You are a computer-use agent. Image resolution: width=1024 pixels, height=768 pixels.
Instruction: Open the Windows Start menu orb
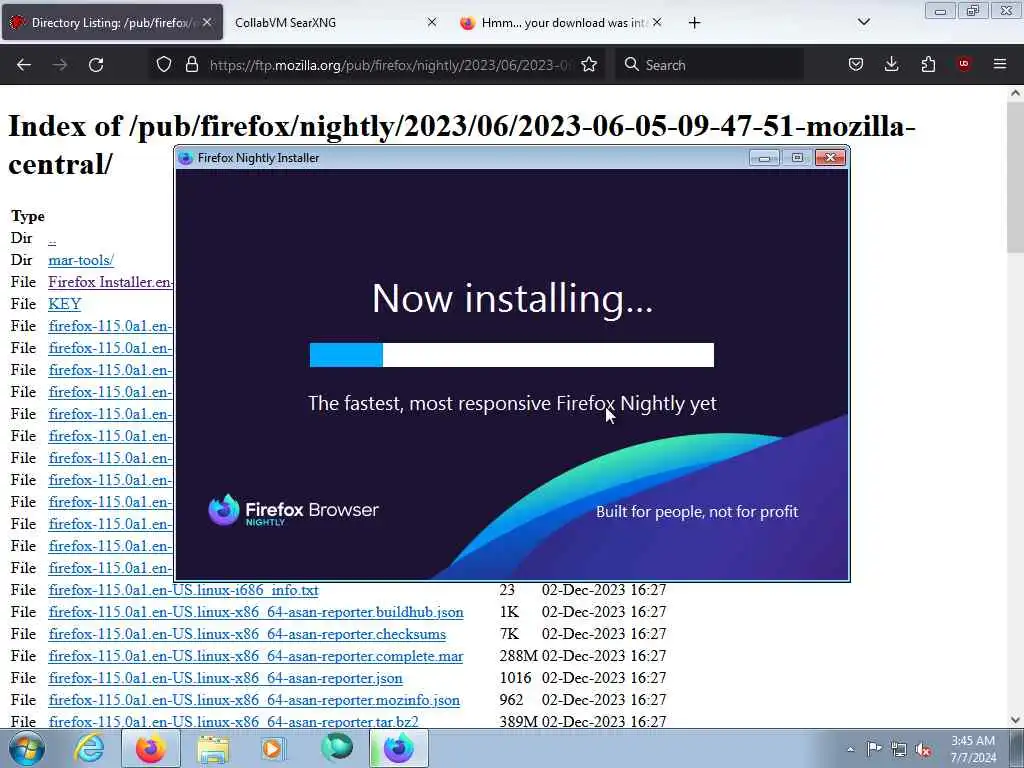[26, 749]
